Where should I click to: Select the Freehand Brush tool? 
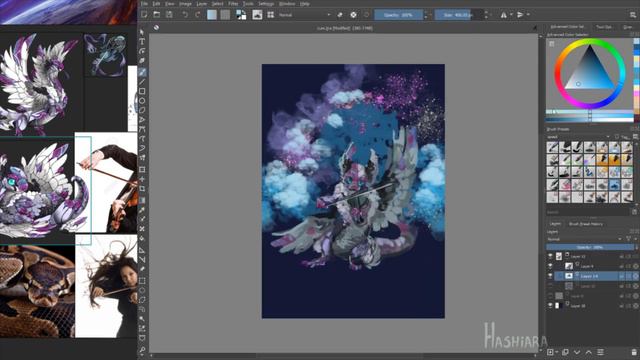(x=142, y=72)
